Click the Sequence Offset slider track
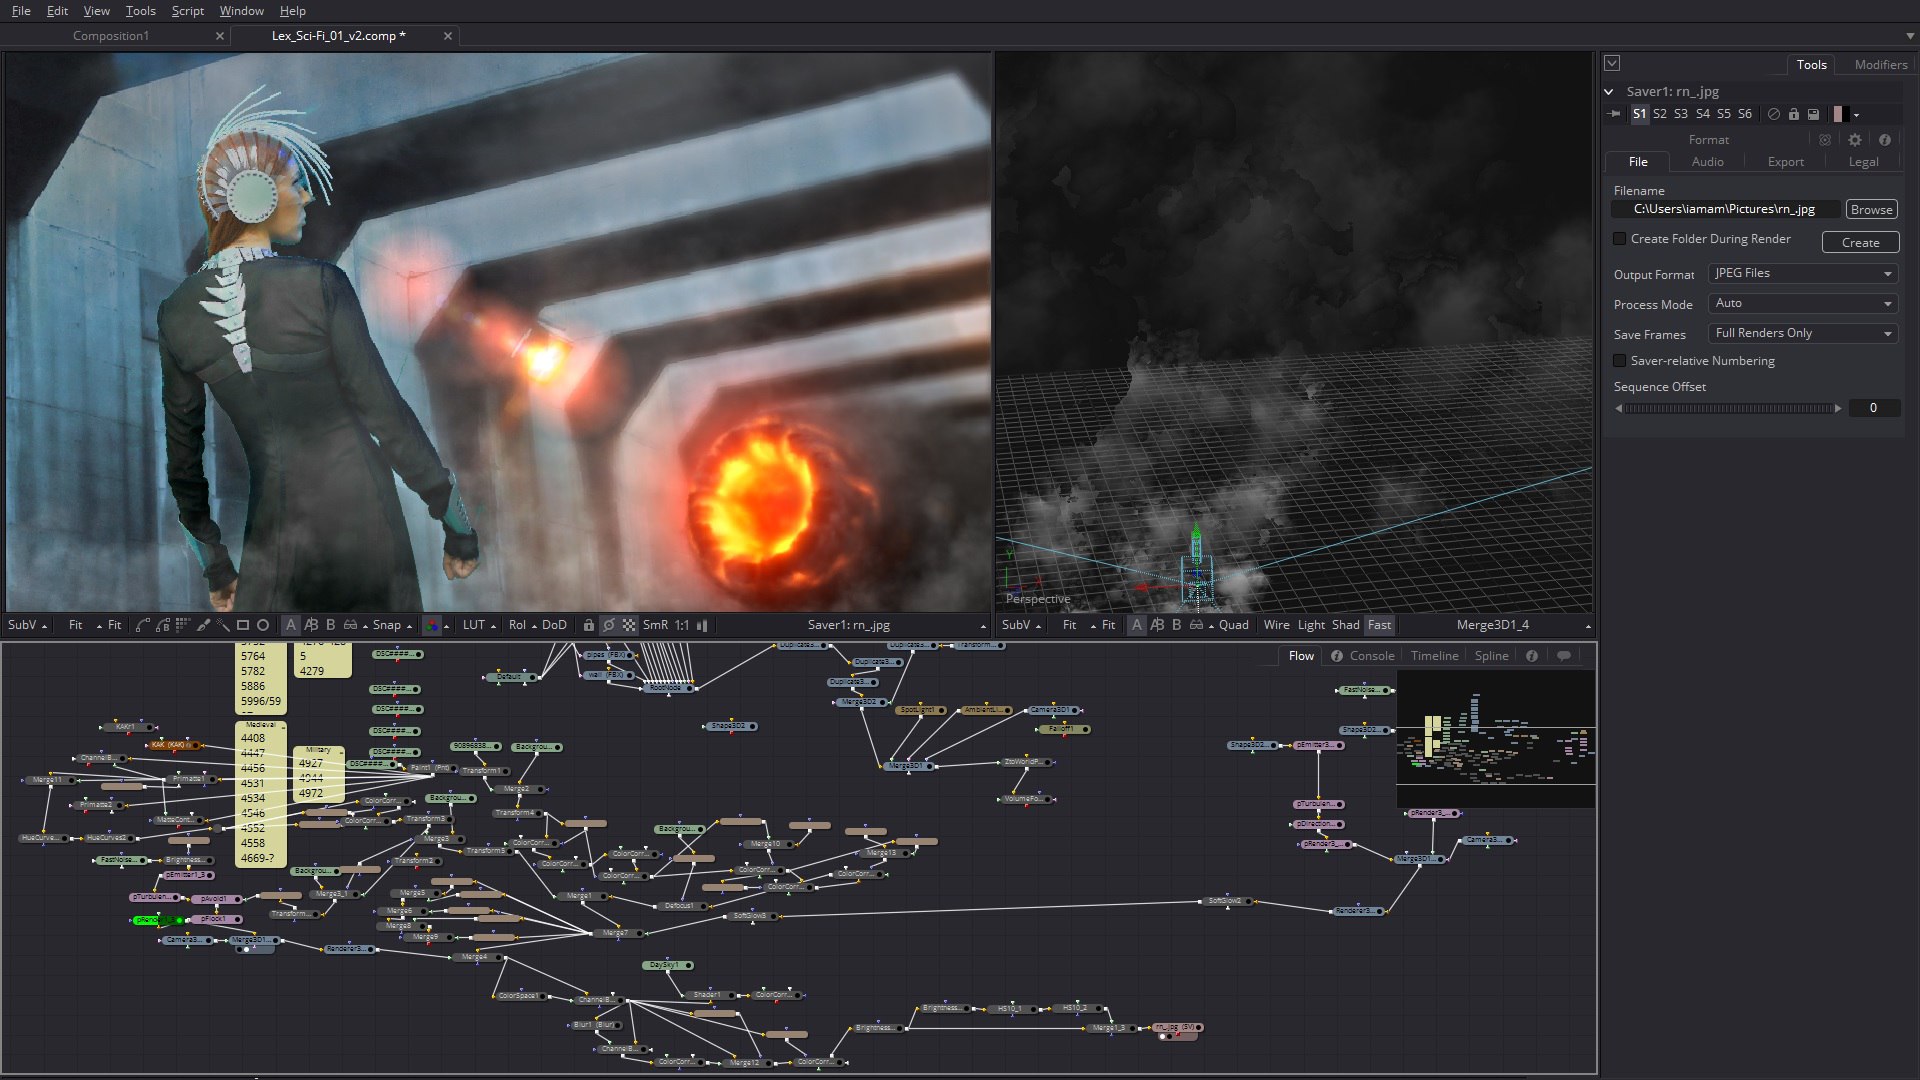 tap(1728, 408)
